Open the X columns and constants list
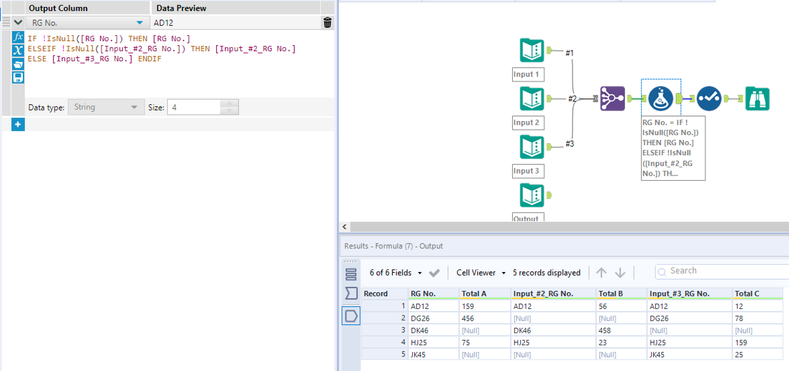The width and height of the screenshot is (789, 371). tap(18, 50)
